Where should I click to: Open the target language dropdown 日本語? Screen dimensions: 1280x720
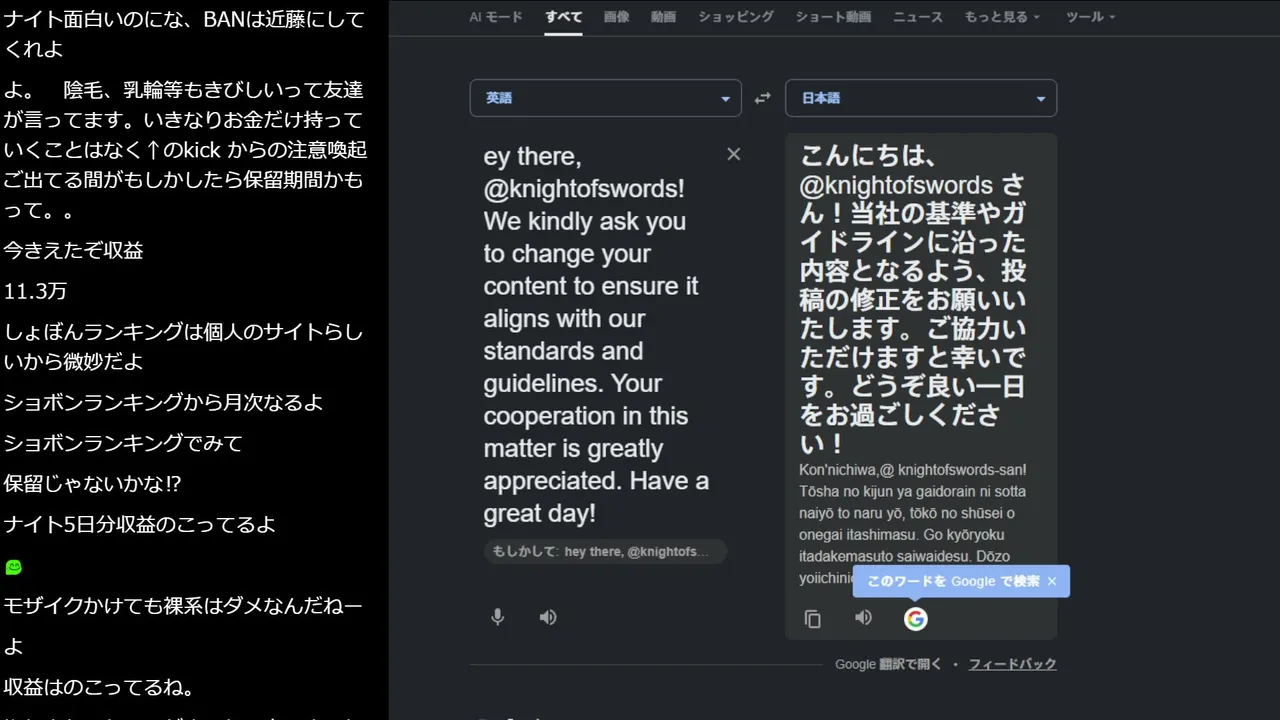point(921,98)
